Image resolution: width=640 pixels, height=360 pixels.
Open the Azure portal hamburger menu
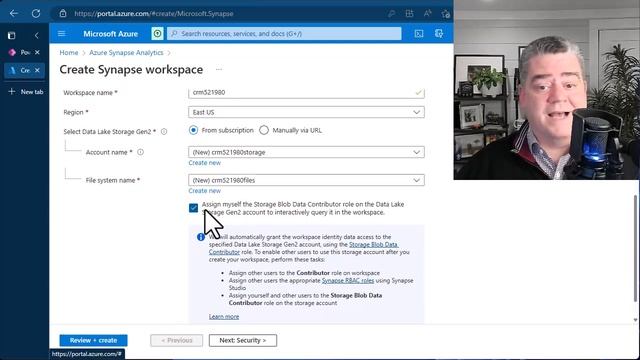click(x=62, y=33)
